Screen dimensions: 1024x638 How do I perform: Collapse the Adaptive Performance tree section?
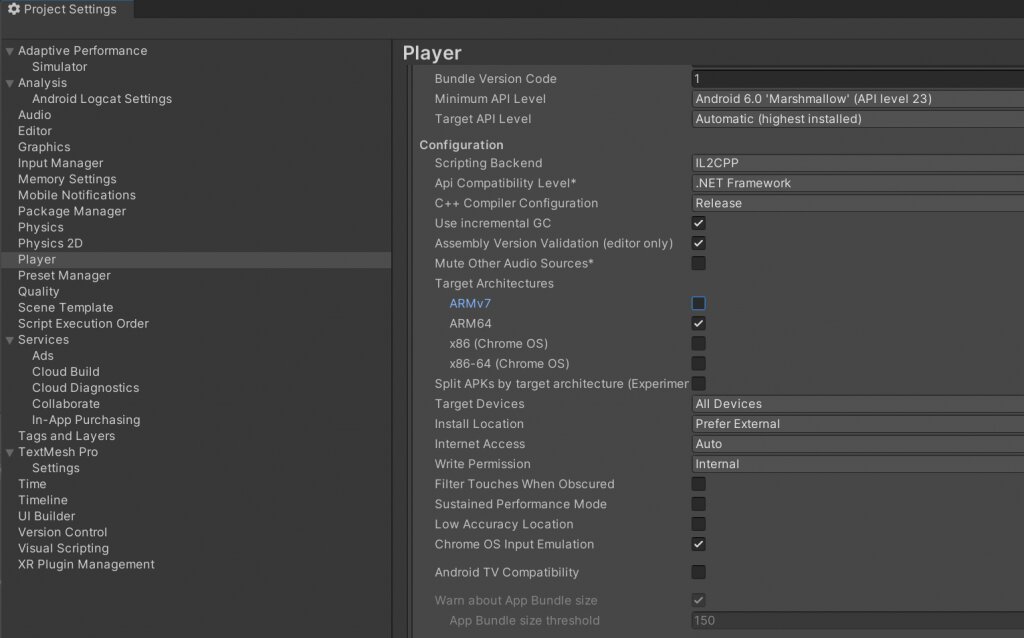[x=10, y=51]
